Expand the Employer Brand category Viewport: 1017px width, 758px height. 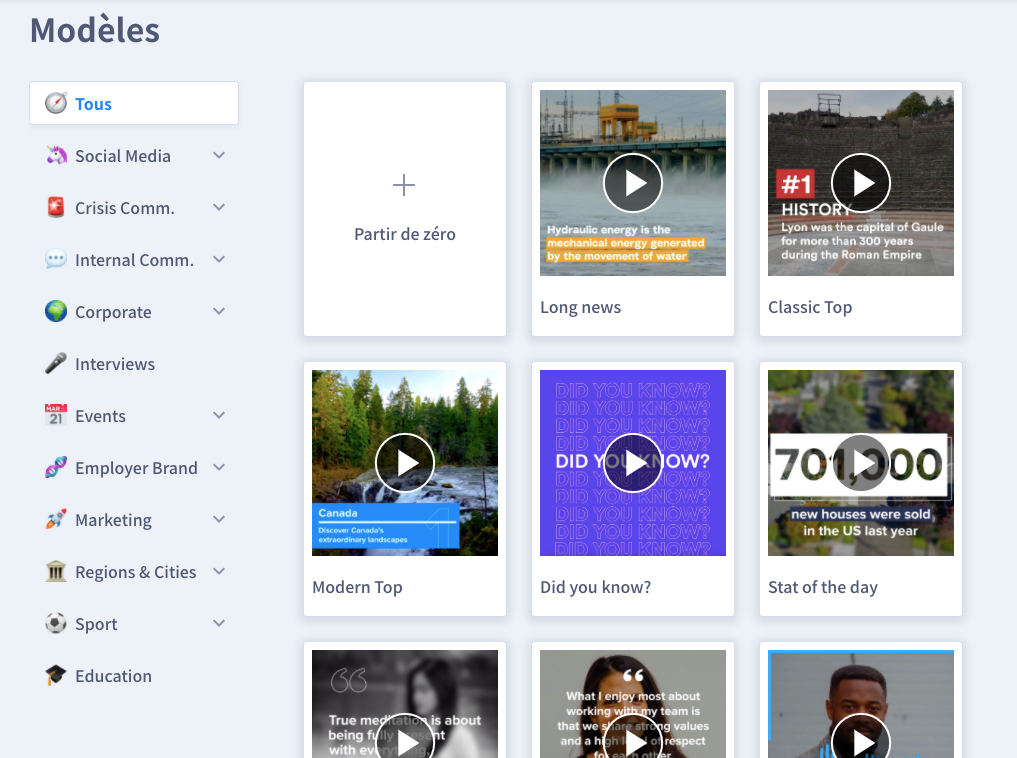219,468
